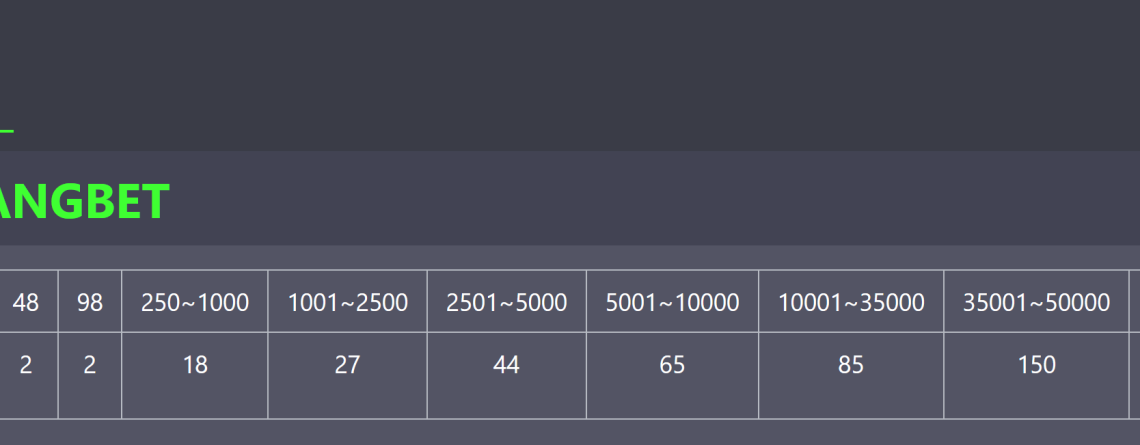Screen dimensions: 1140x445
Task: Select the 35001~50000 range cell
Action: coord(1036,302)
